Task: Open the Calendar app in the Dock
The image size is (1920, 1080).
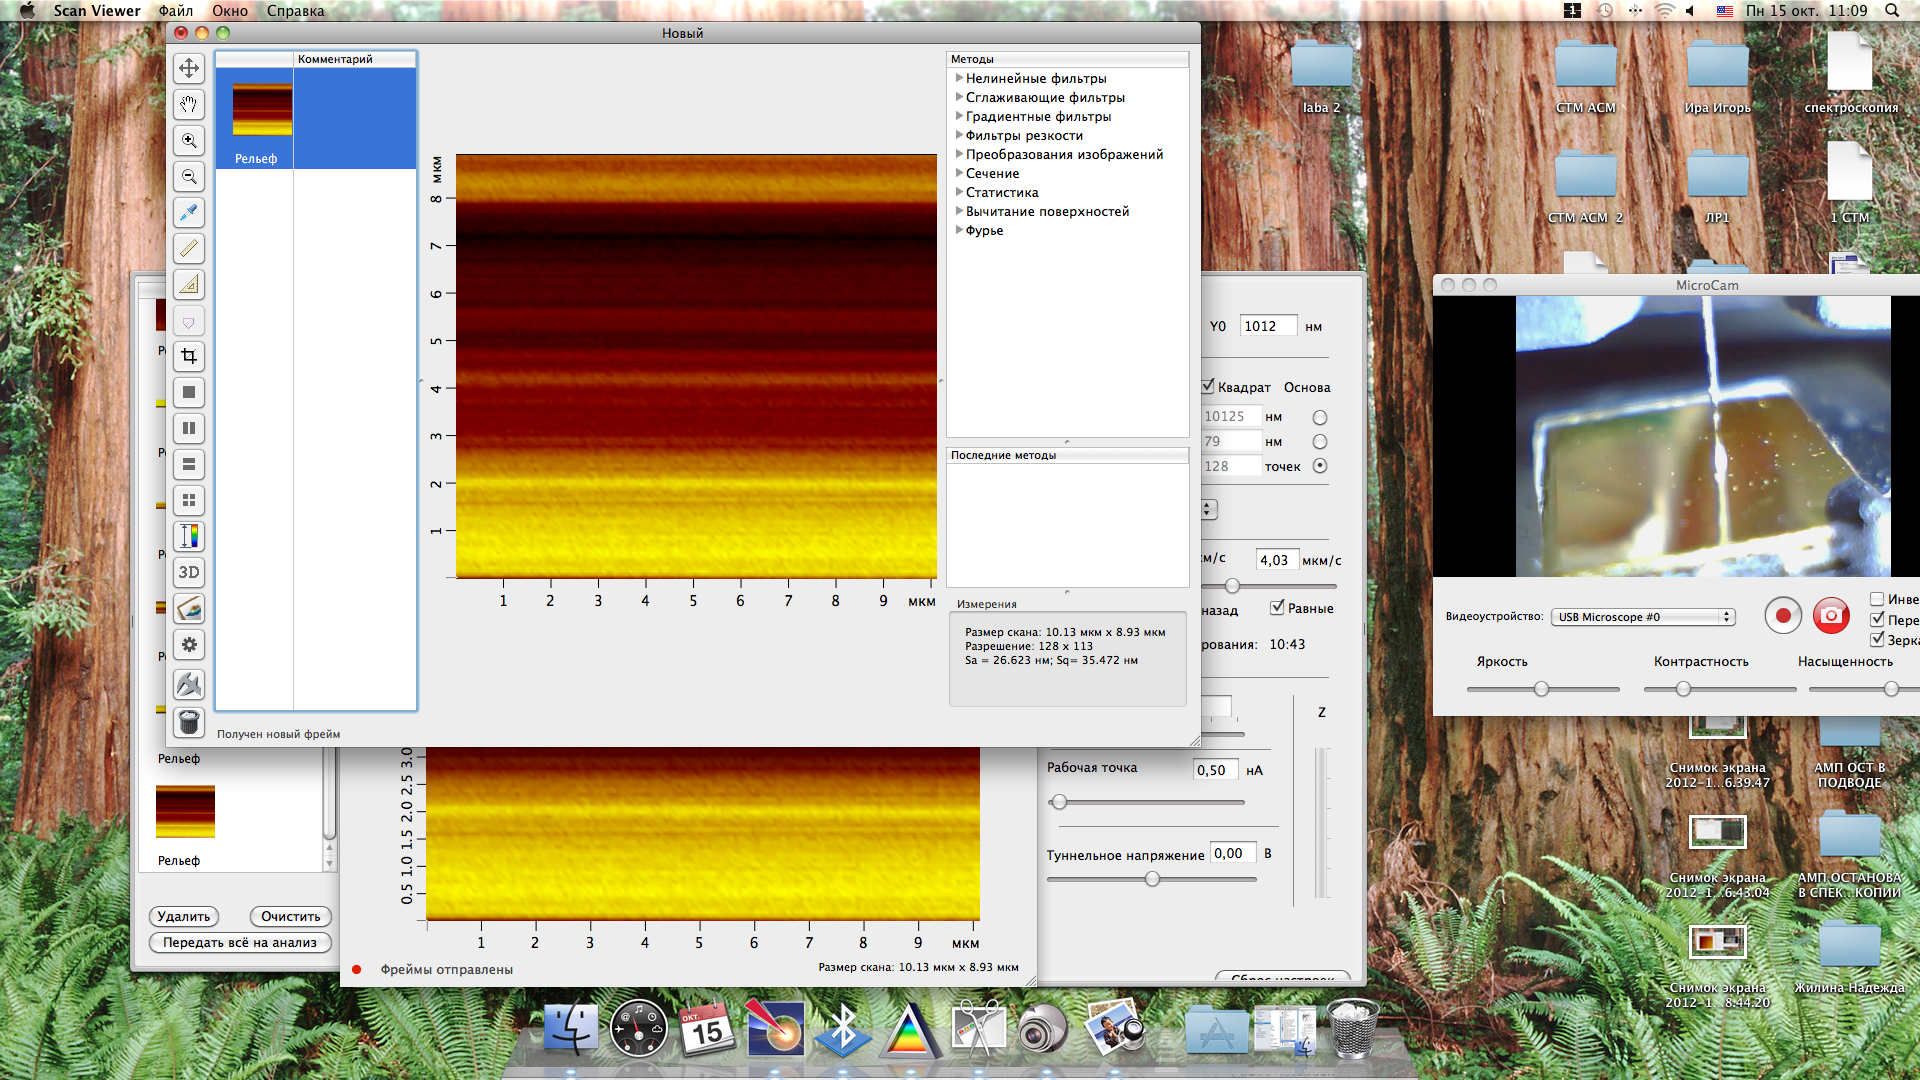Action: point(706,1028)
